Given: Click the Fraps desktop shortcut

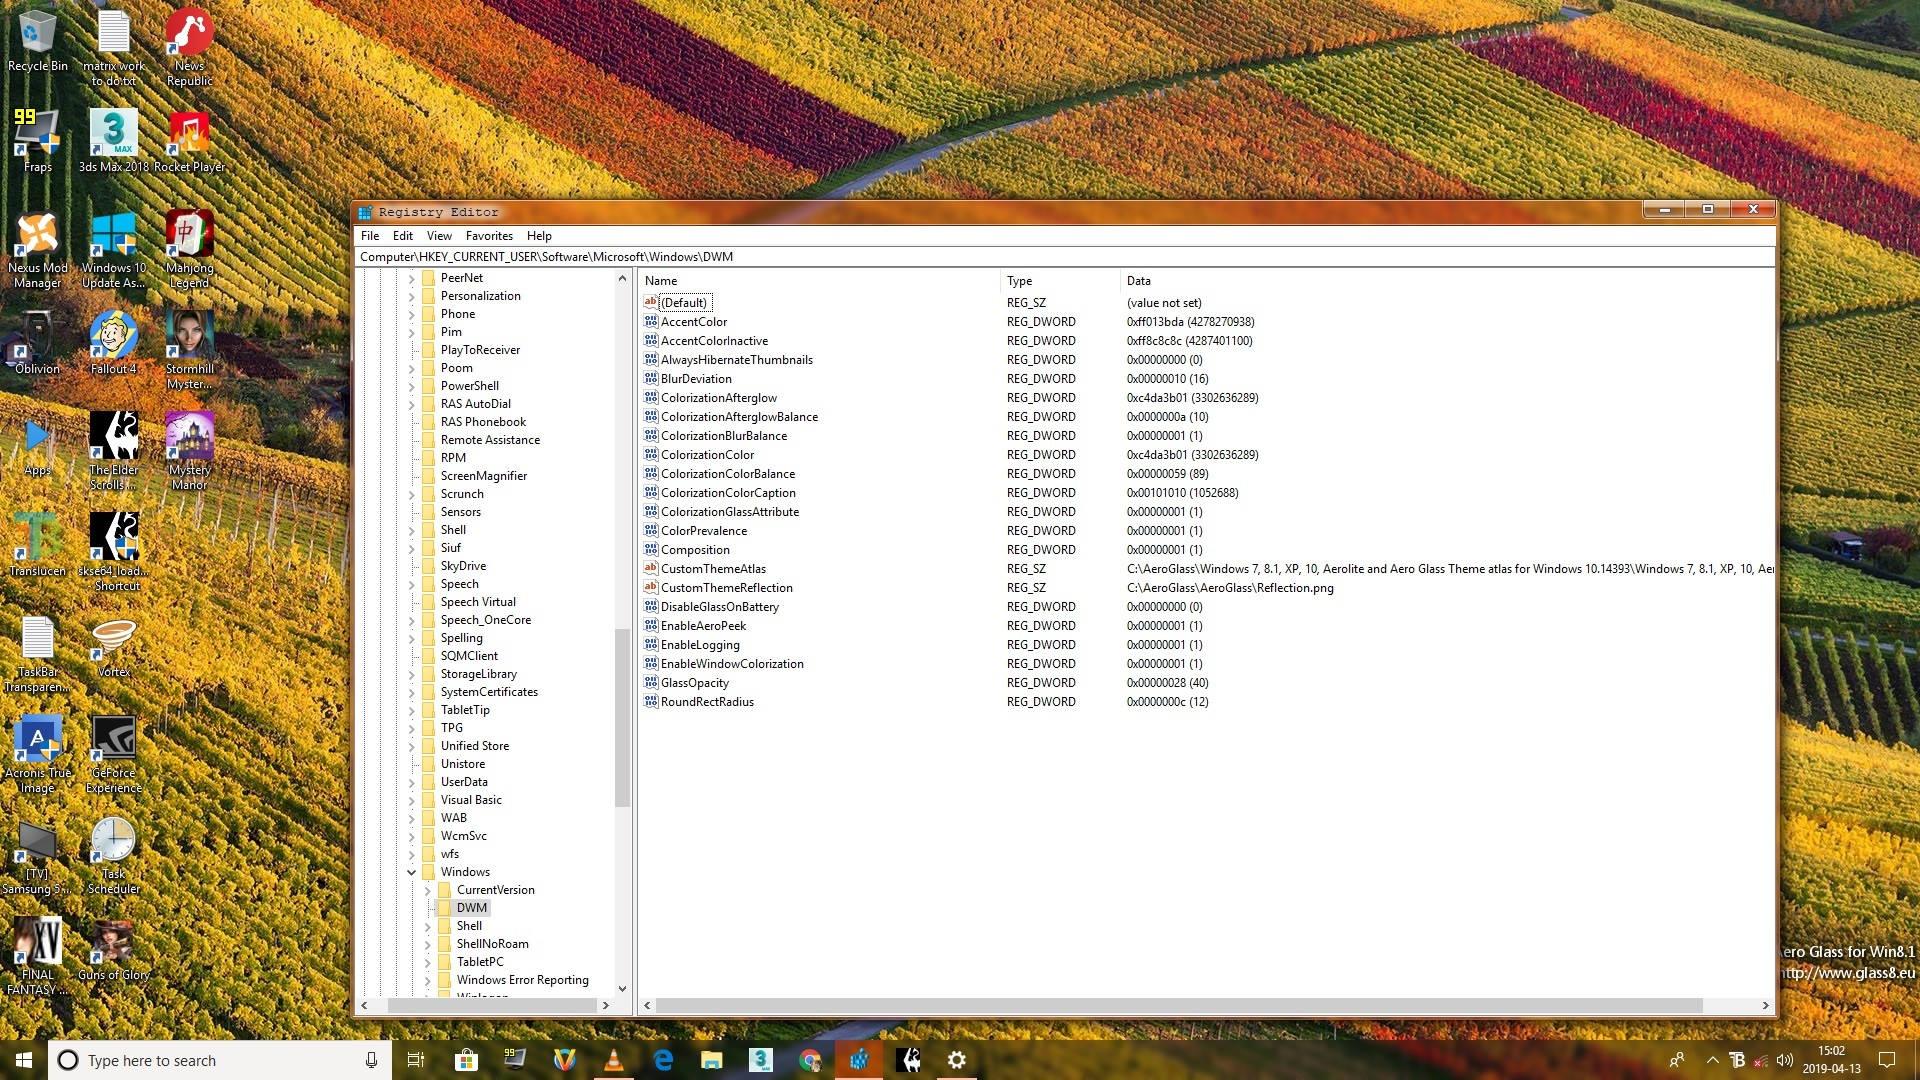Looking at the screenshot, I should (37, 141).
